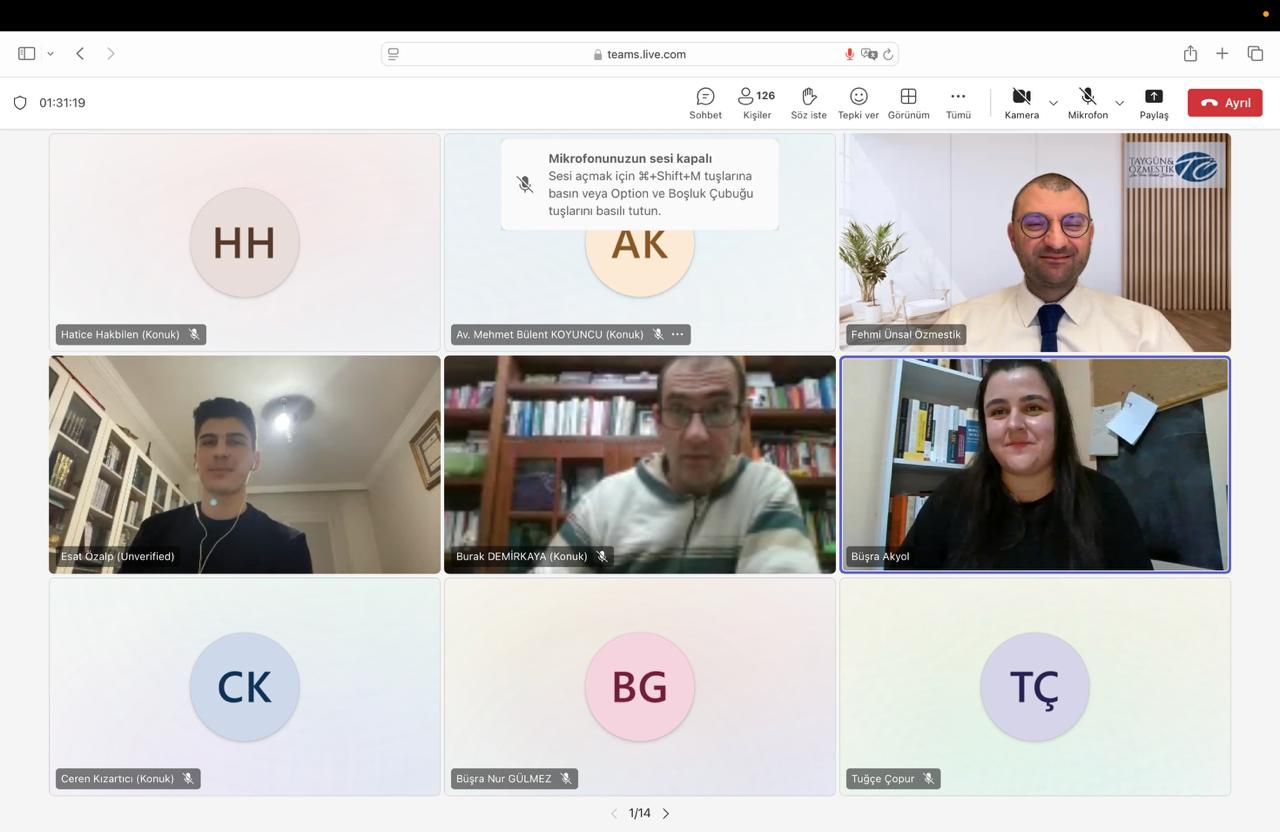
Task: Show the Kişiler participants list
Action: click(x=756, y=103)
